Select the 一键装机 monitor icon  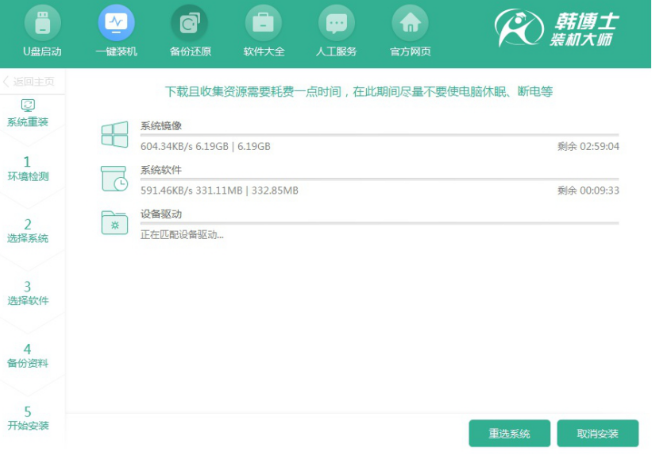click(x=116, y=22)
